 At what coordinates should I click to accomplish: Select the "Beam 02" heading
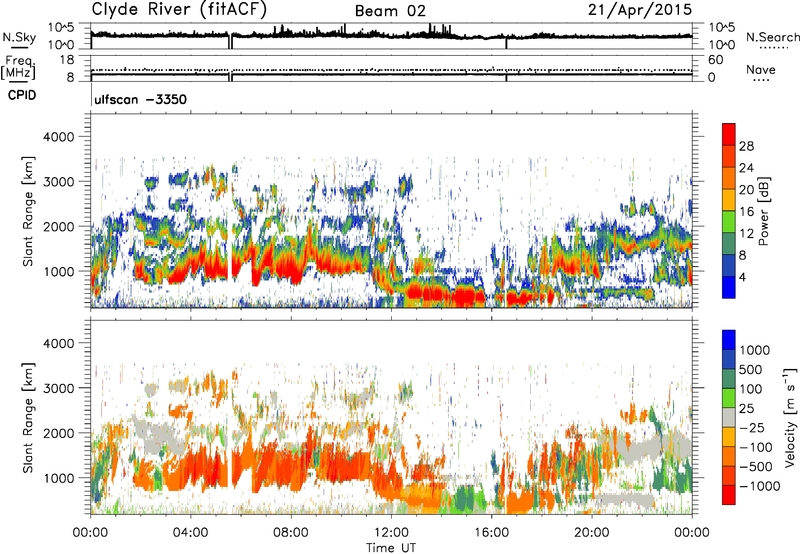pos(390,11)
